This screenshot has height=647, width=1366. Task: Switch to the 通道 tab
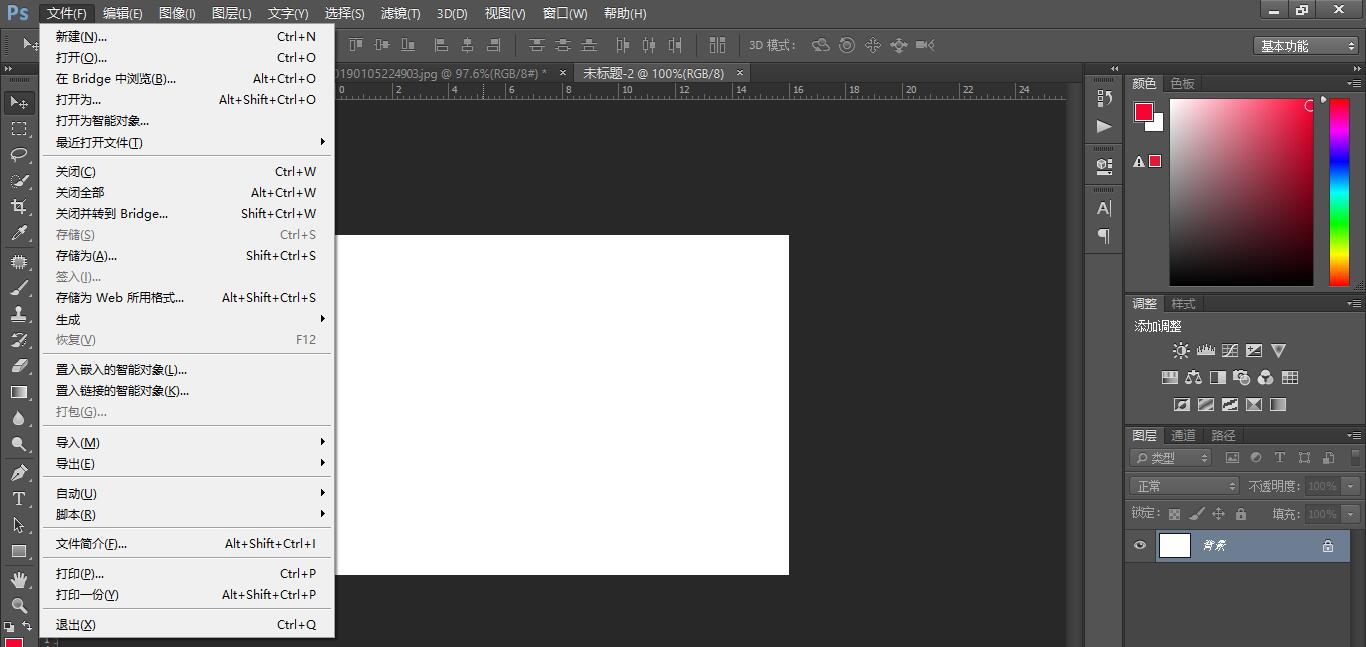point(1183,435)
